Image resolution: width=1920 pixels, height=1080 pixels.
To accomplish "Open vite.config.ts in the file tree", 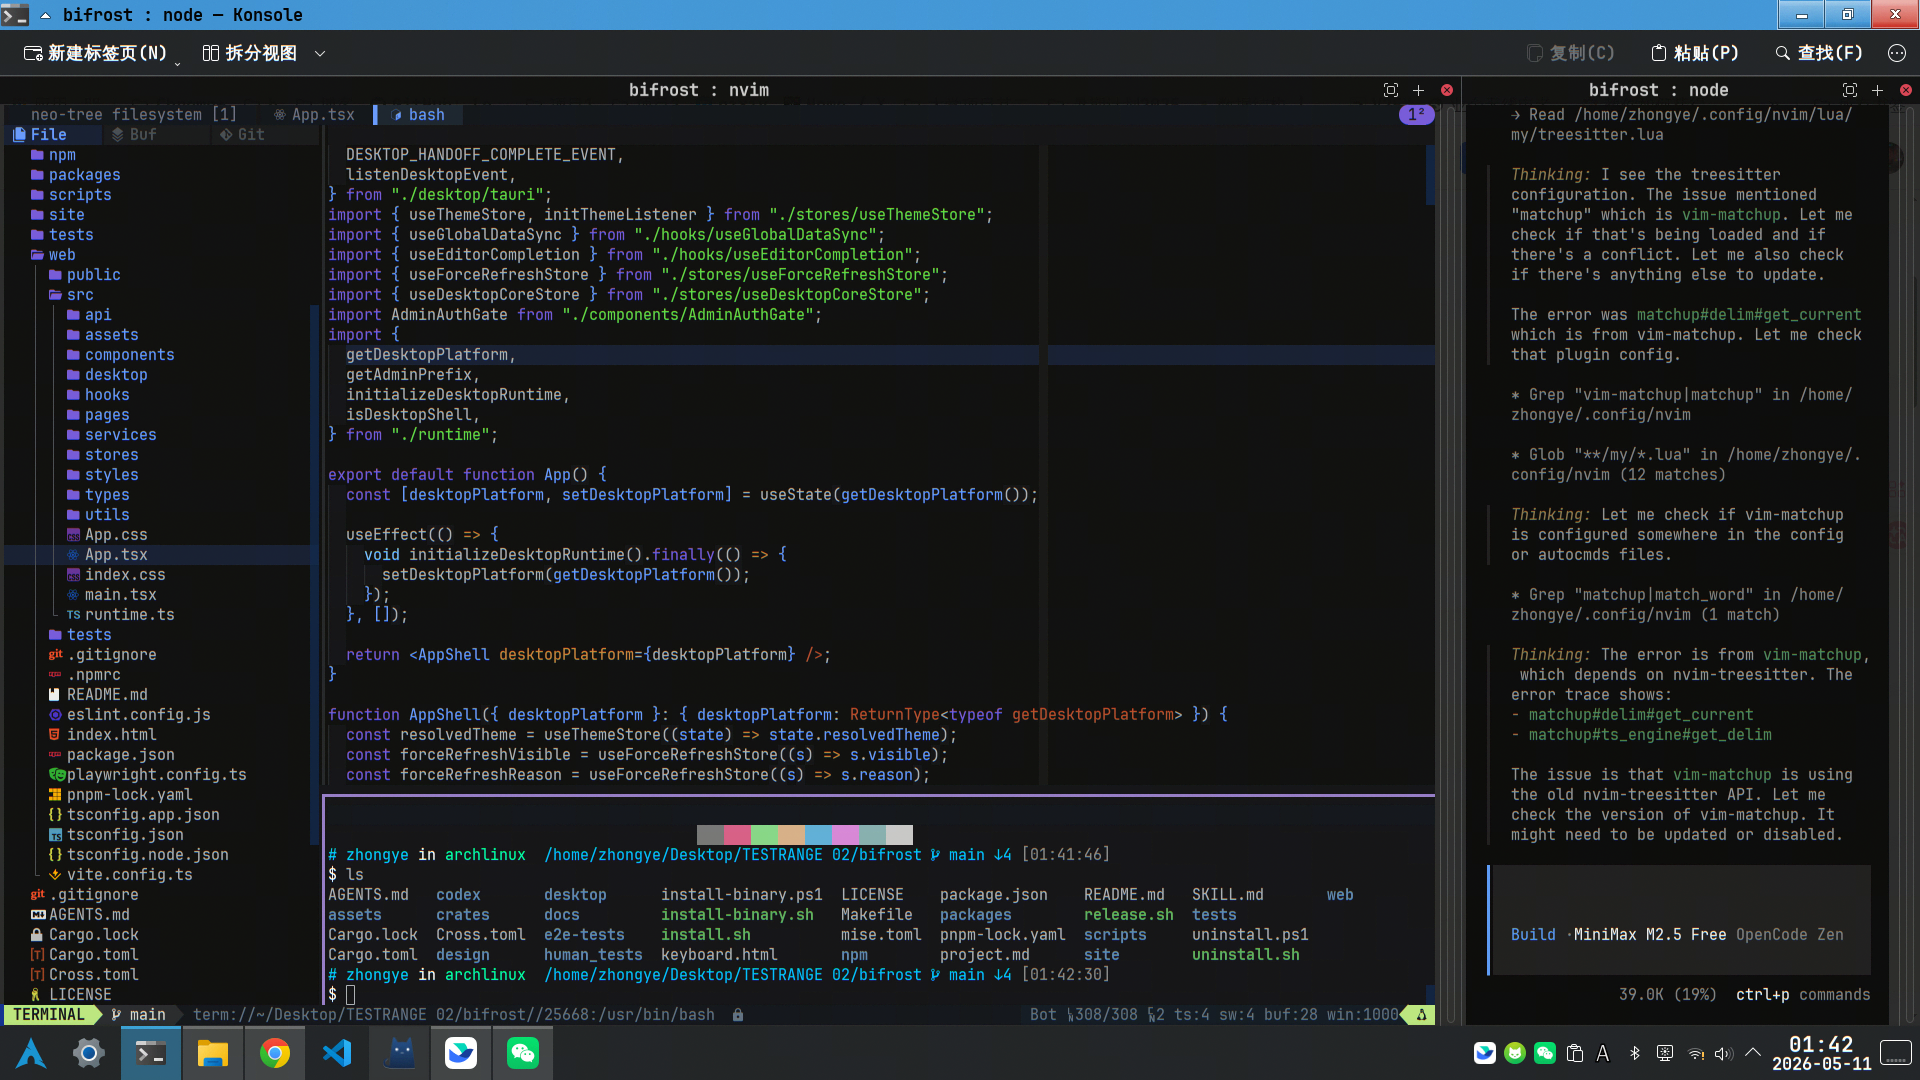I will [120, 875].
